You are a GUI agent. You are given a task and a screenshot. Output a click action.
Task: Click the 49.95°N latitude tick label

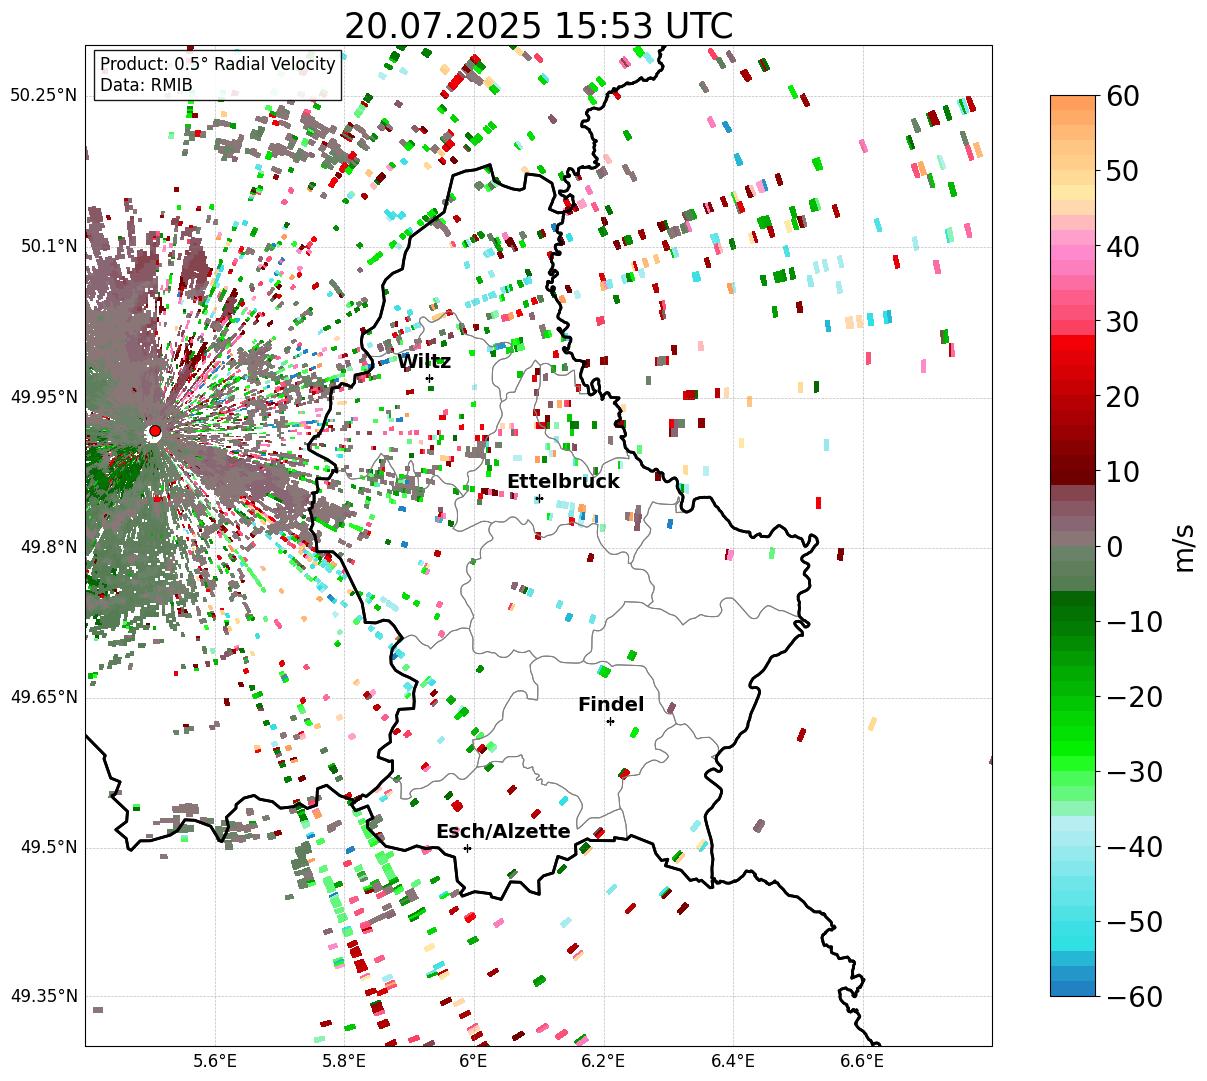tap(43, 397)
